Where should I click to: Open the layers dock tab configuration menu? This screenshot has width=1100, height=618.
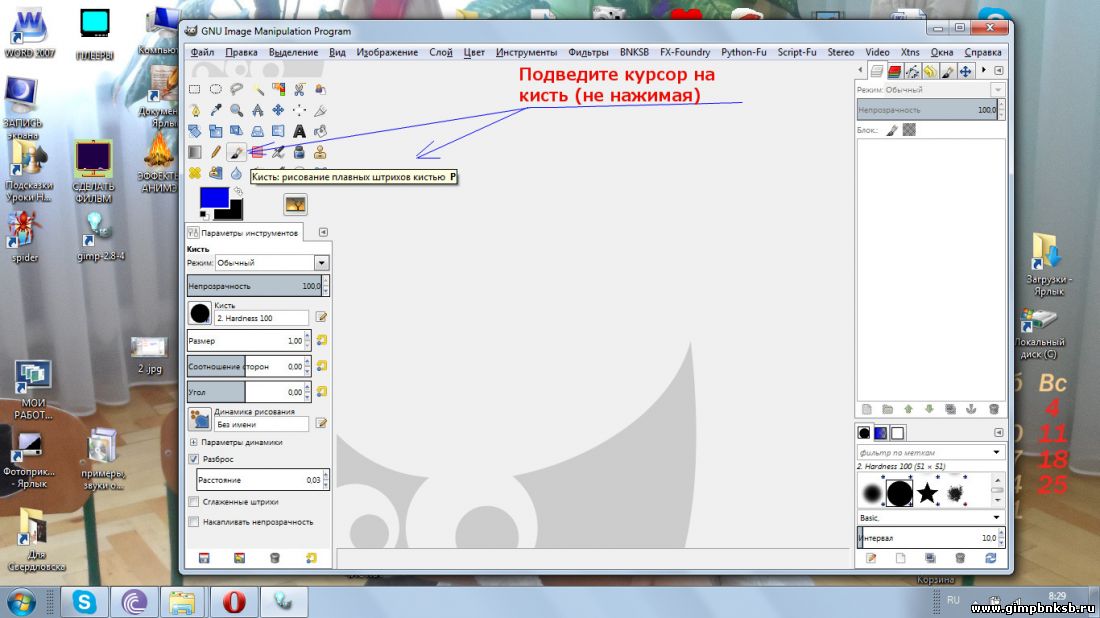tap(999, 70)
